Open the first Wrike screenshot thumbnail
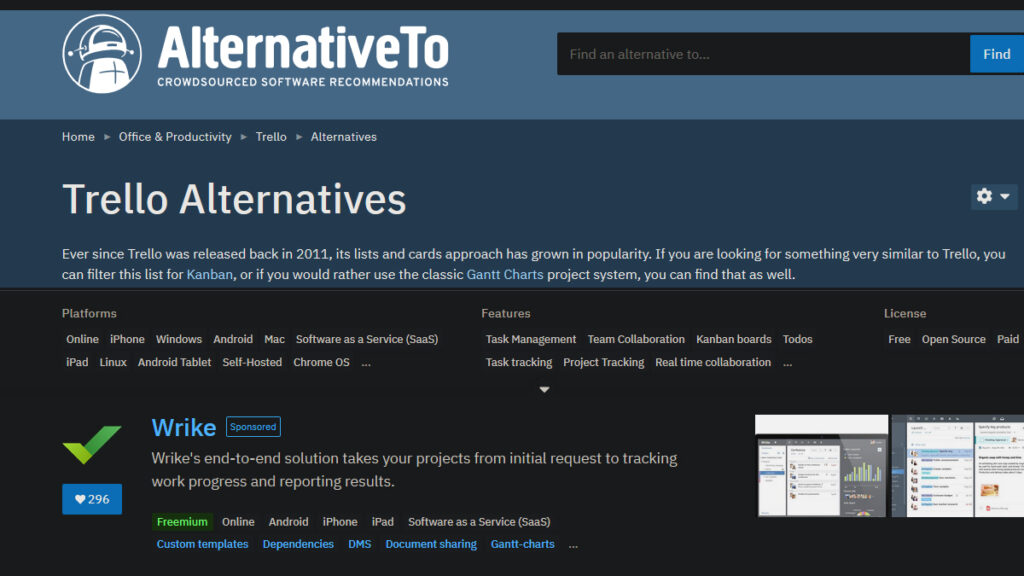Viewport: 1024px width, 576px height. coord(822,466)
